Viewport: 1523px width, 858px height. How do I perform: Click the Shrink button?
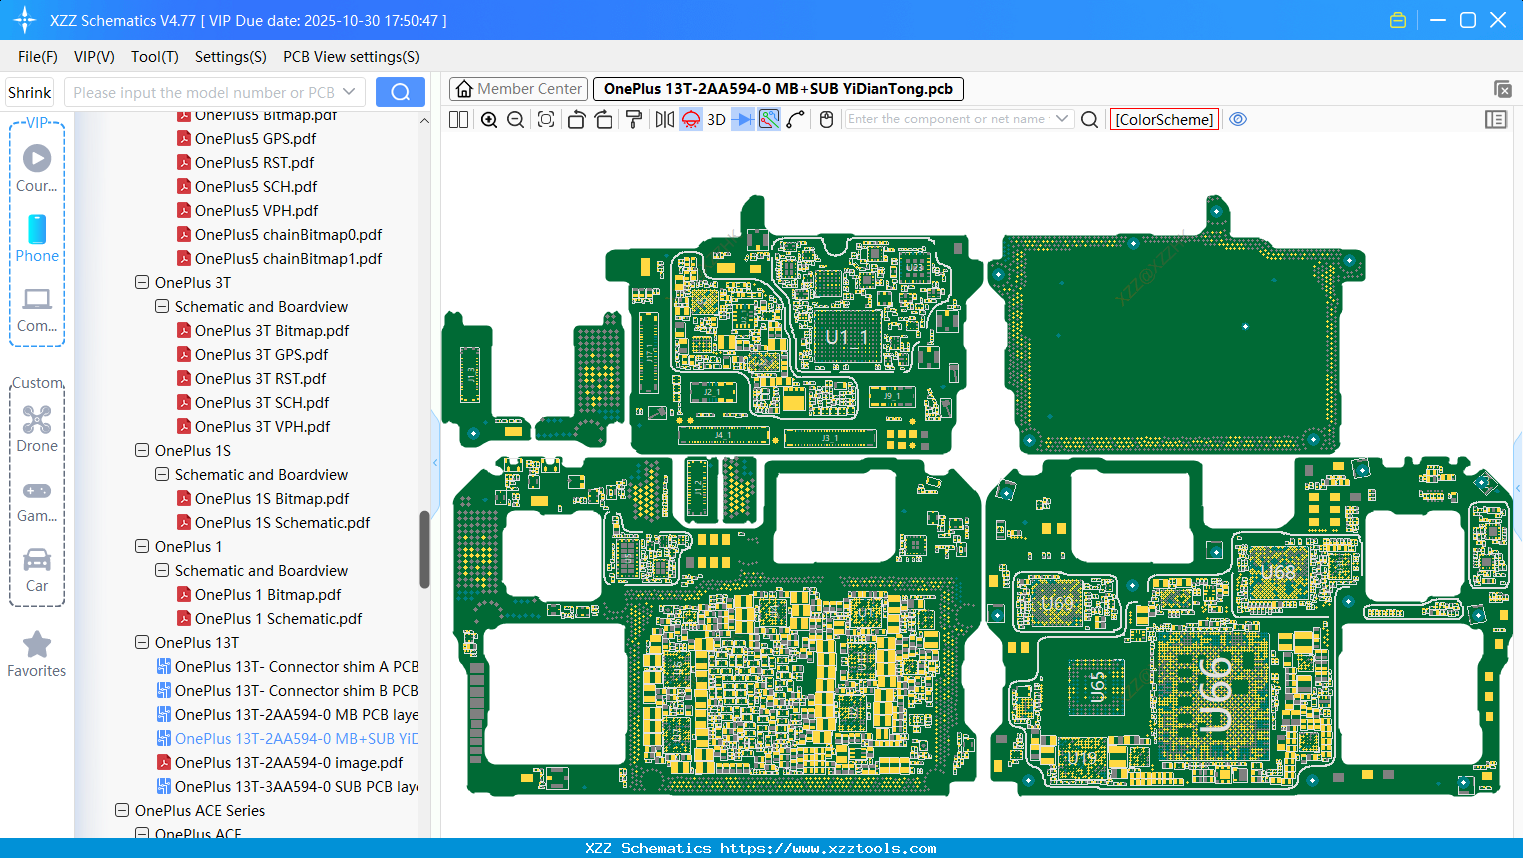coord(30,93)
